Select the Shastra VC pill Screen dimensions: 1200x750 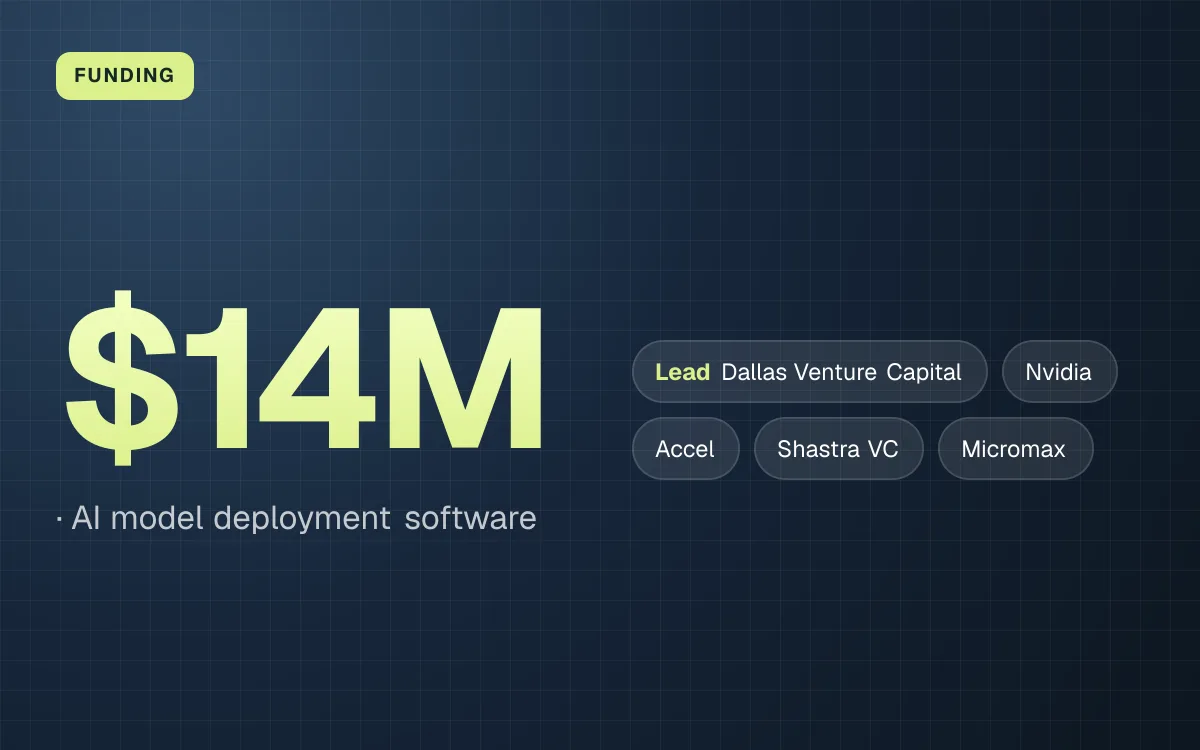point(838,449)
